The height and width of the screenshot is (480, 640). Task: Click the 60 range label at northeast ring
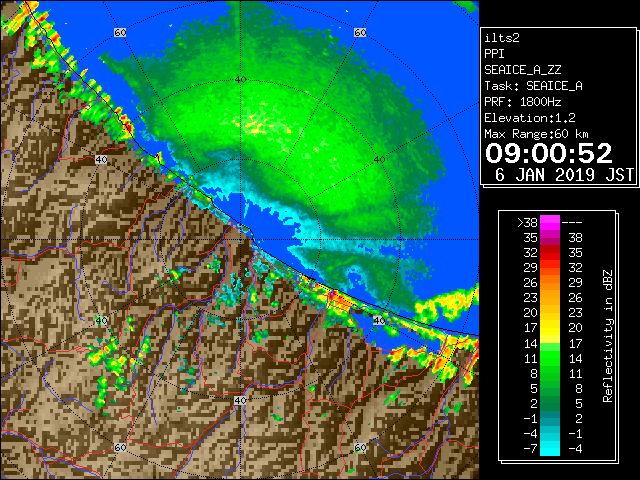(x=360, y=32)
